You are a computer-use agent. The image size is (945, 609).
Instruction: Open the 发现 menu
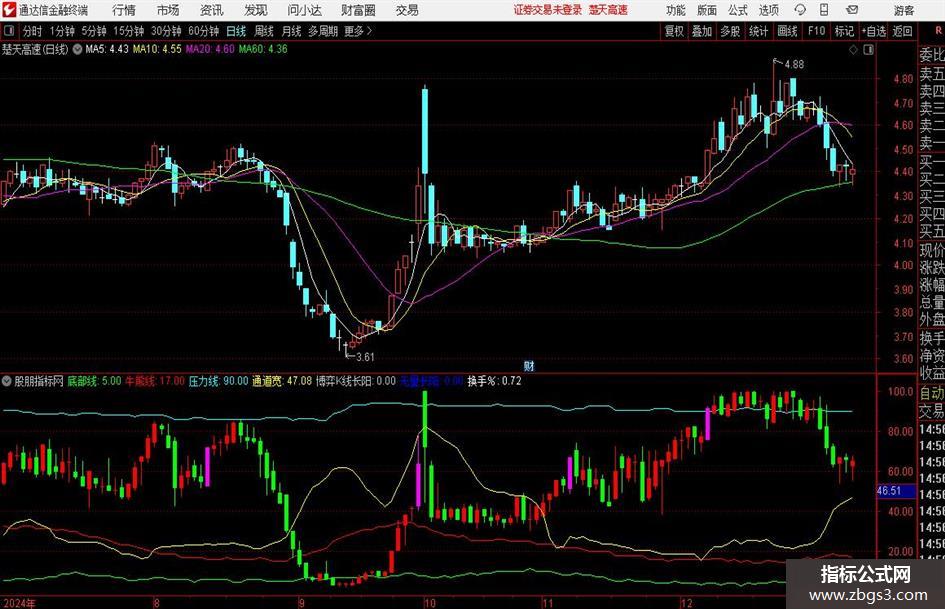[x=256, y=10]
